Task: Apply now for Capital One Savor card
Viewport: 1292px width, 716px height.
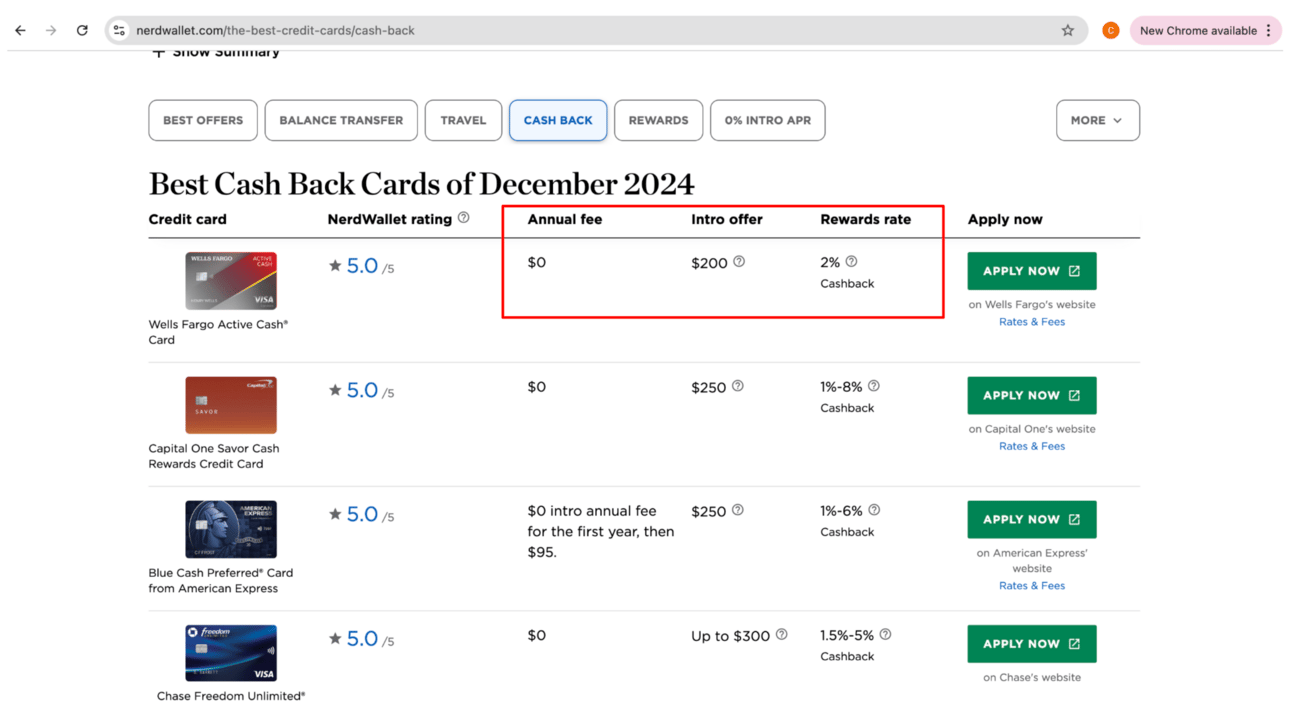Action: [1032, 395]
